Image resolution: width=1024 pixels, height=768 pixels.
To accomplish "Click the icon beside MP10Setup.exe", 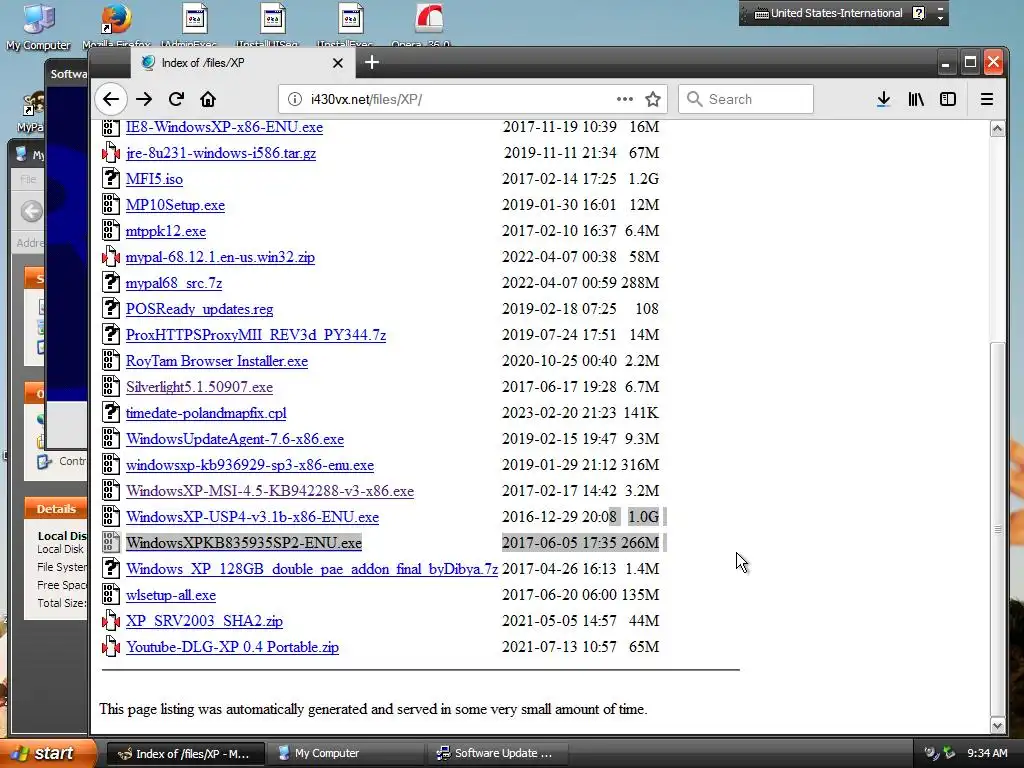I will pyautogui.click(x=111, y=204).
